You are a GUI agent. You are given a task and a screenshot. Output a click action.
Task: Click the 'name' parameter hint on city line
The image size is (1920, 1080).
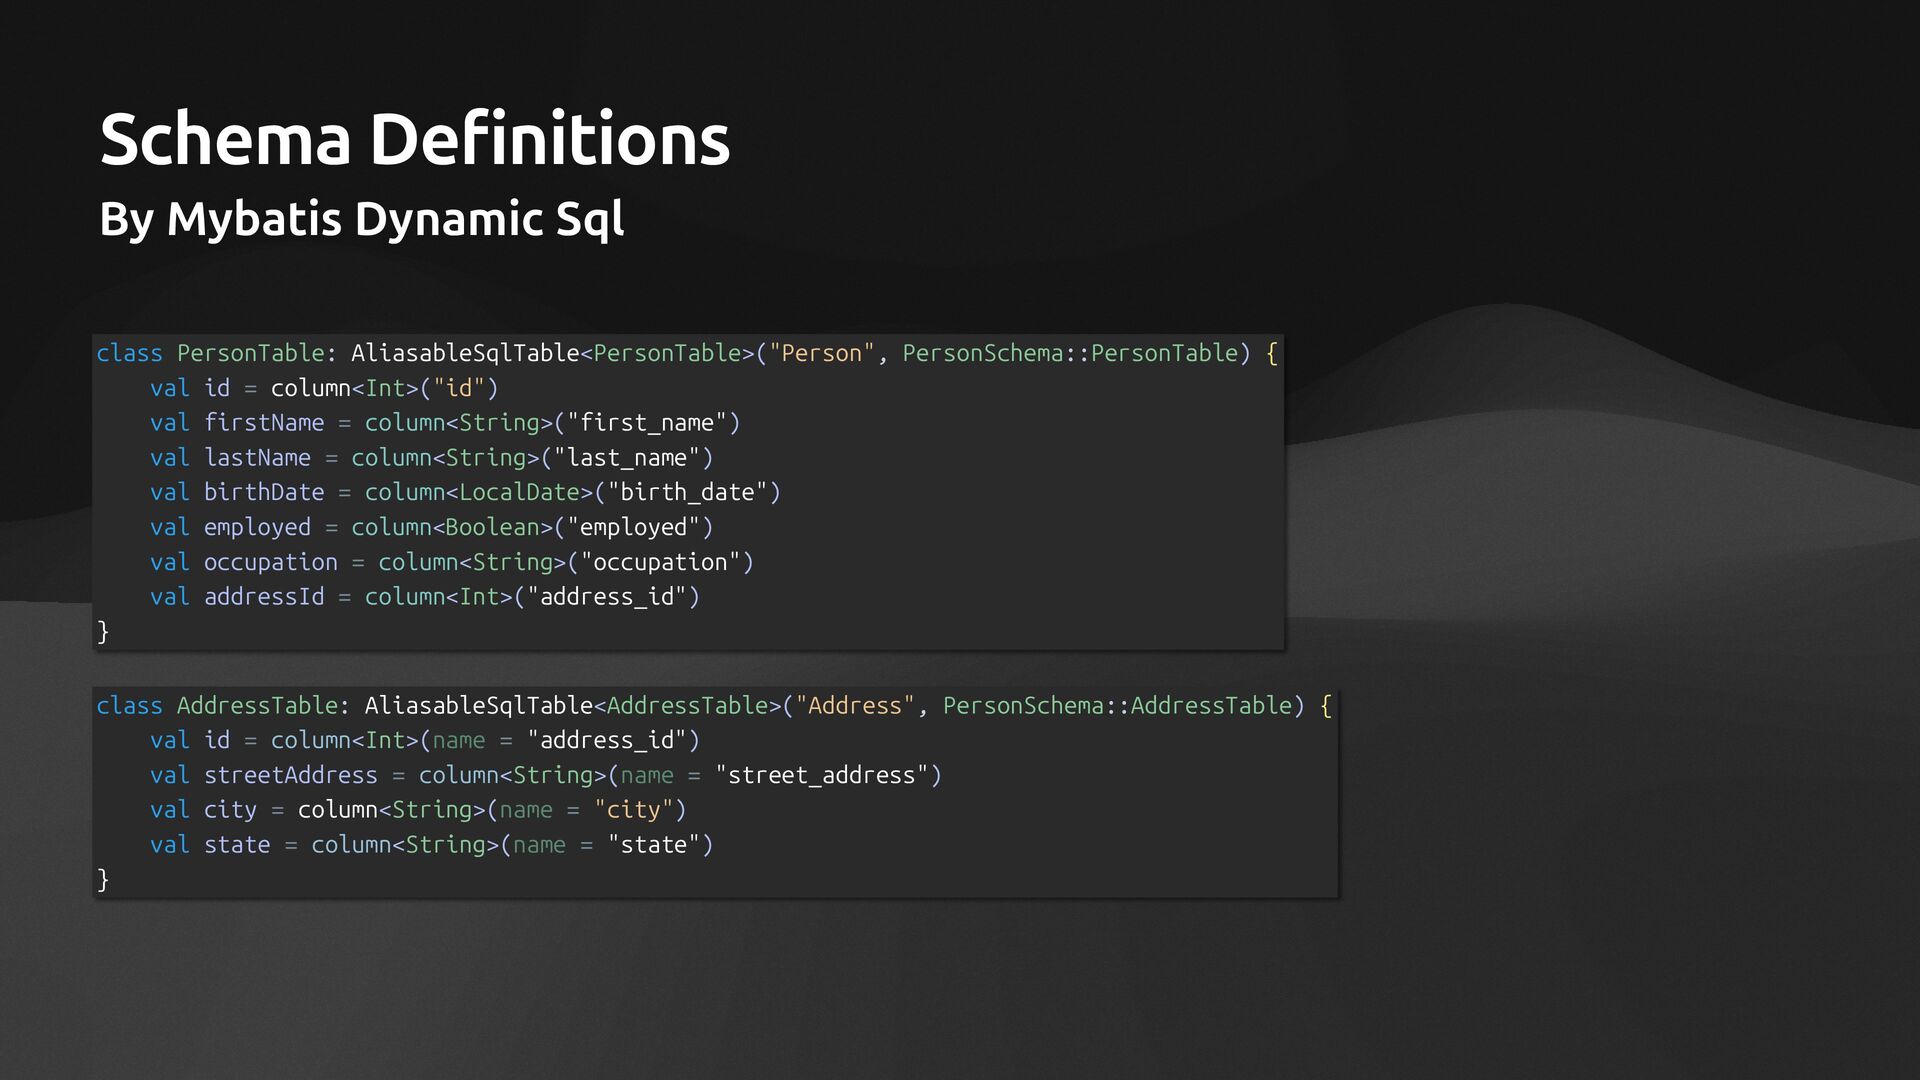click(x=525, y=810)
